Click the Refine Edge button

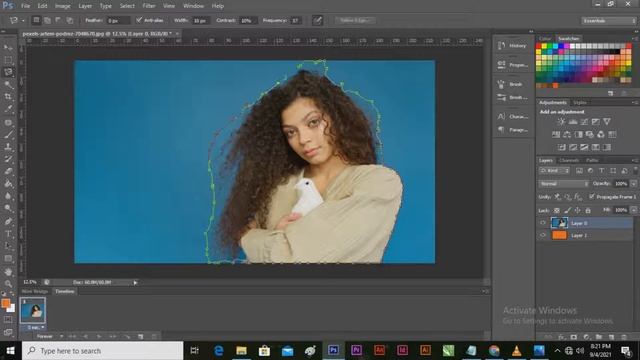tap(355, 20)
